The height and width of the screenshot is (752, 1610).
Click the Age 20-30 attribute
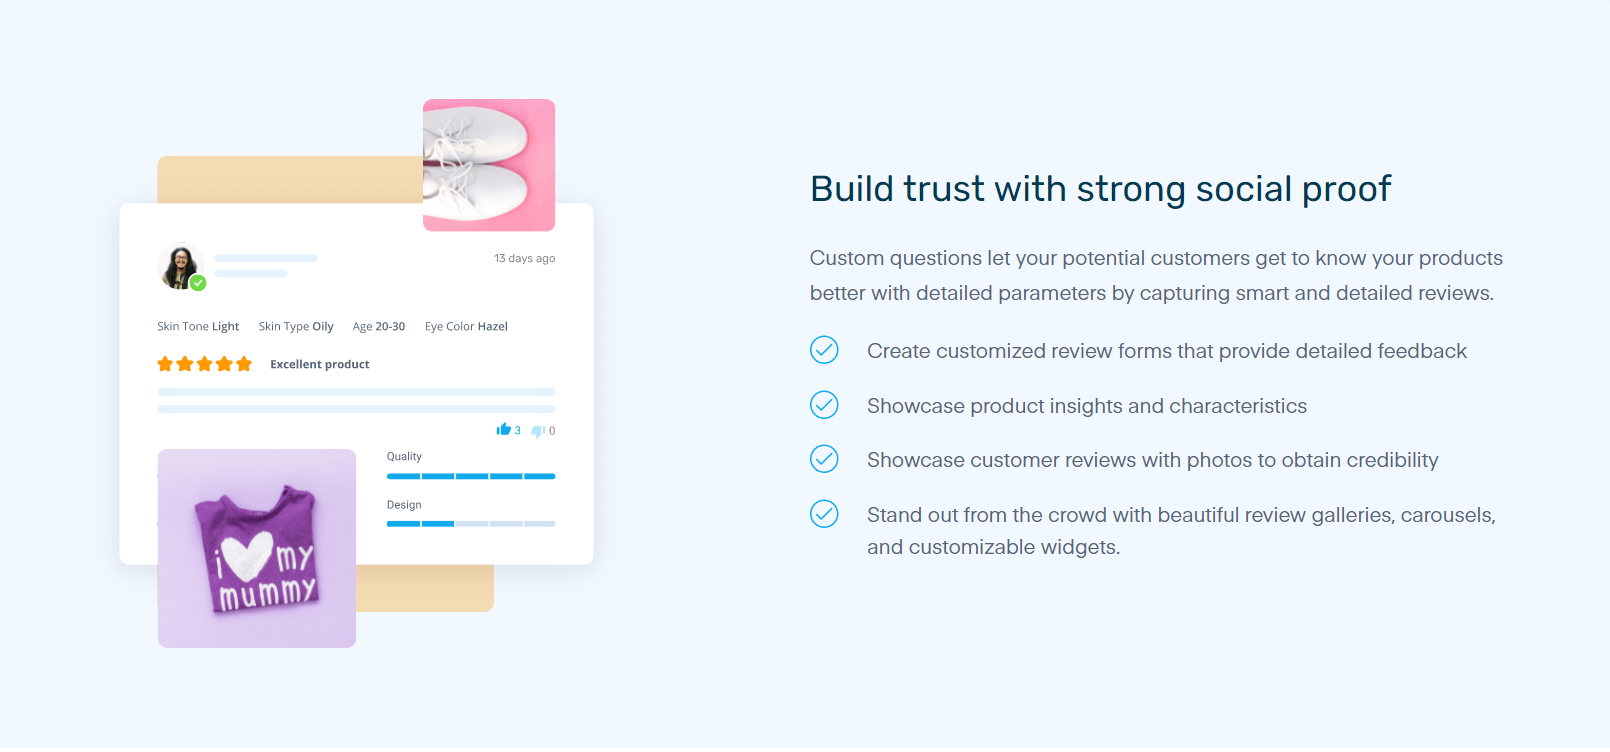[x=379, y=326]
